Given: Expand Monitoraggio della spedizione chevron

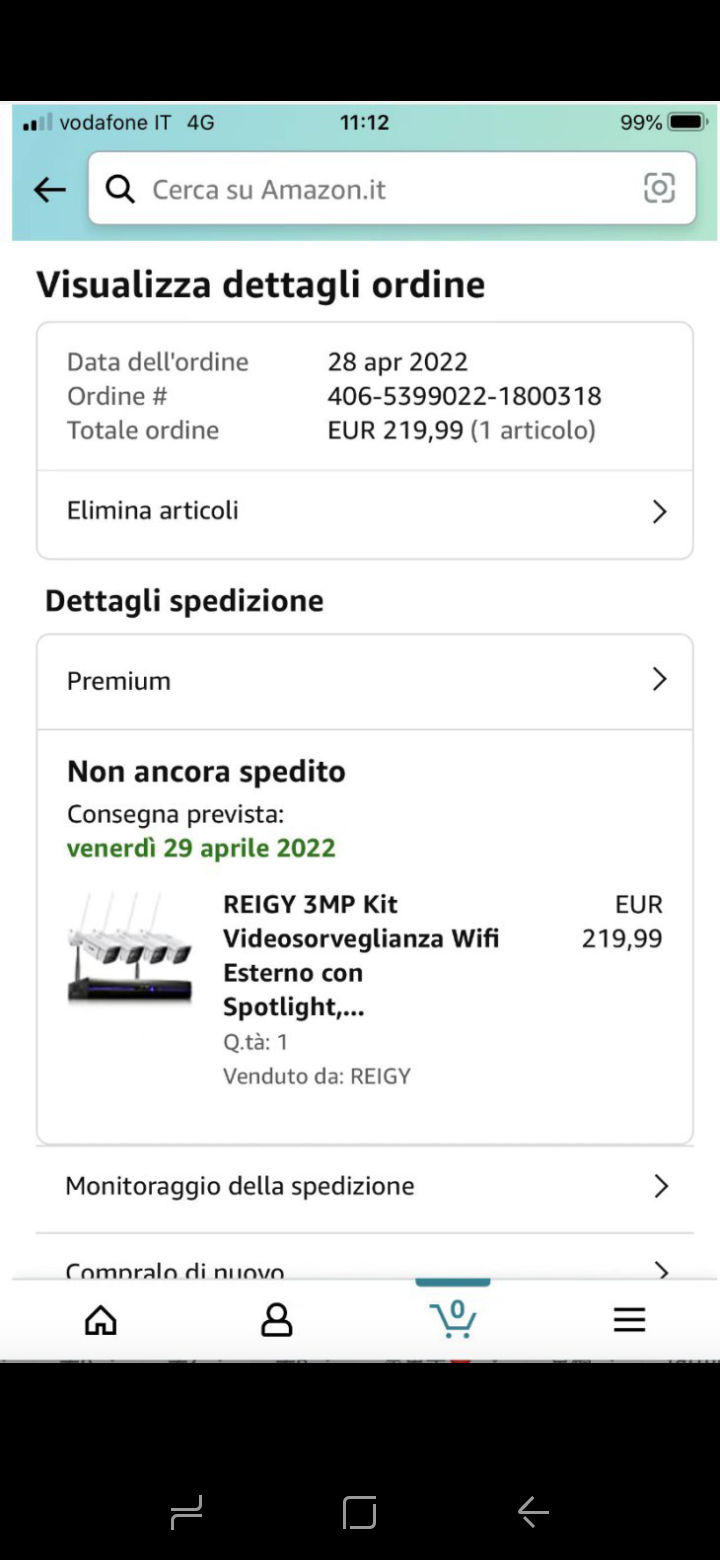Looking at the screenshot, I should point(660,1186).
